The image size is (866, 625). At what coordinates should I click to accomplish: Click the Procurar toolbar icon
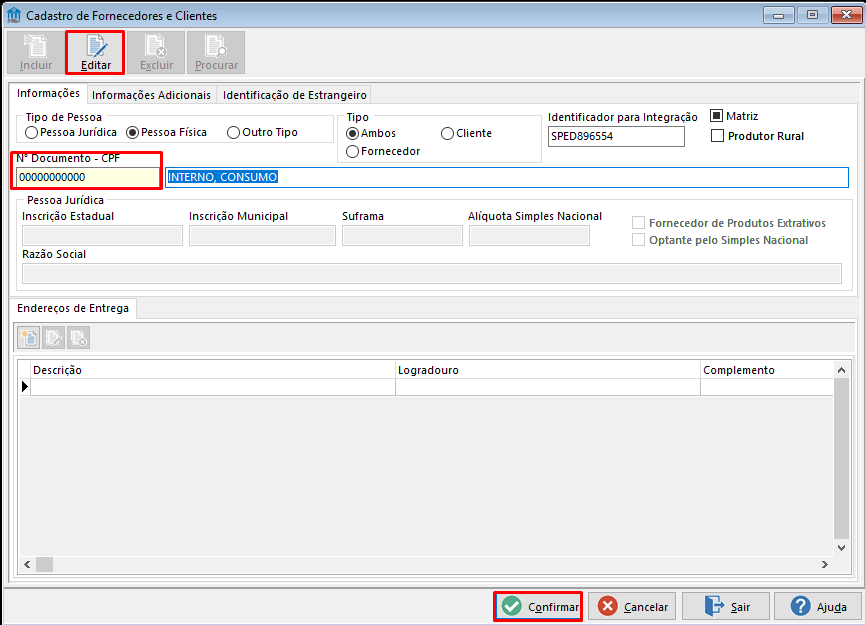coord(216,52)
